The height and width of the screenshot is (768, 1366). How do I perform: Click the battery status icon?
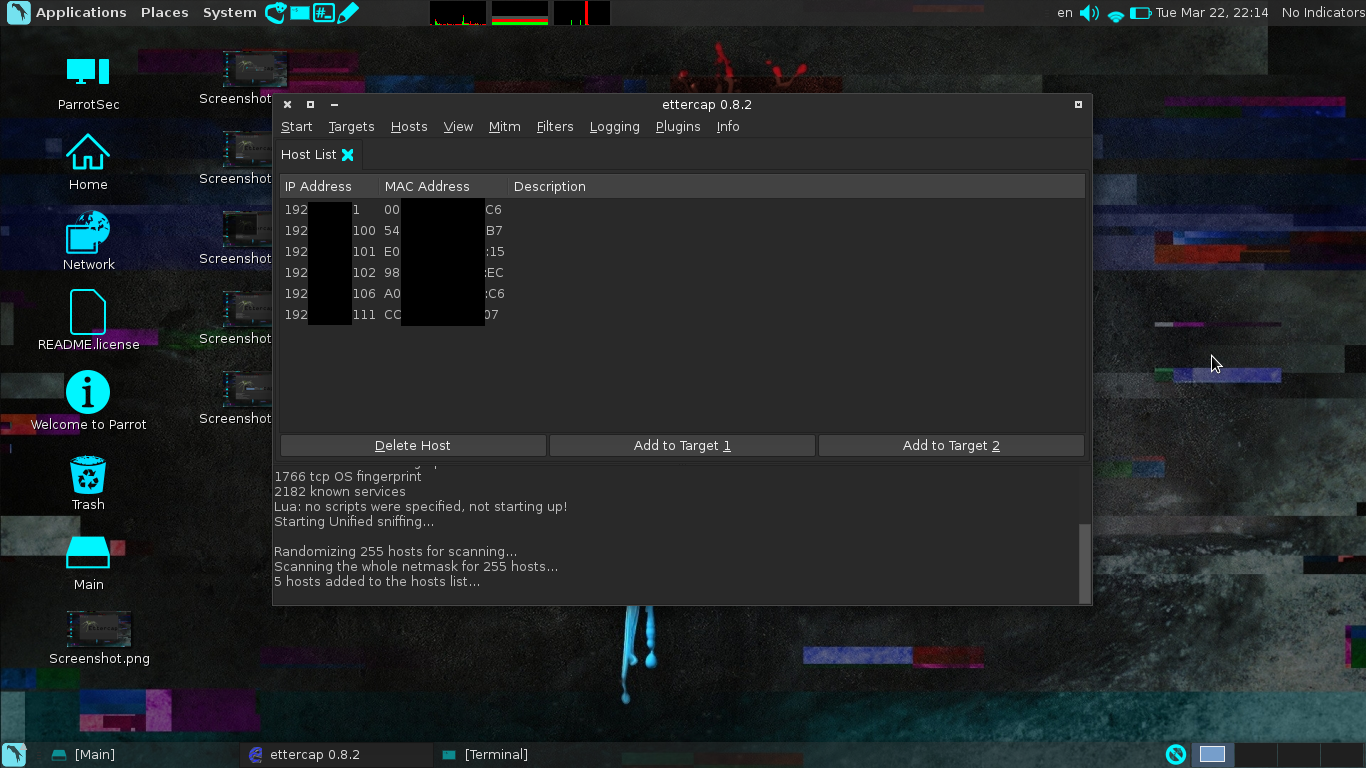[x=1141, y=13]
